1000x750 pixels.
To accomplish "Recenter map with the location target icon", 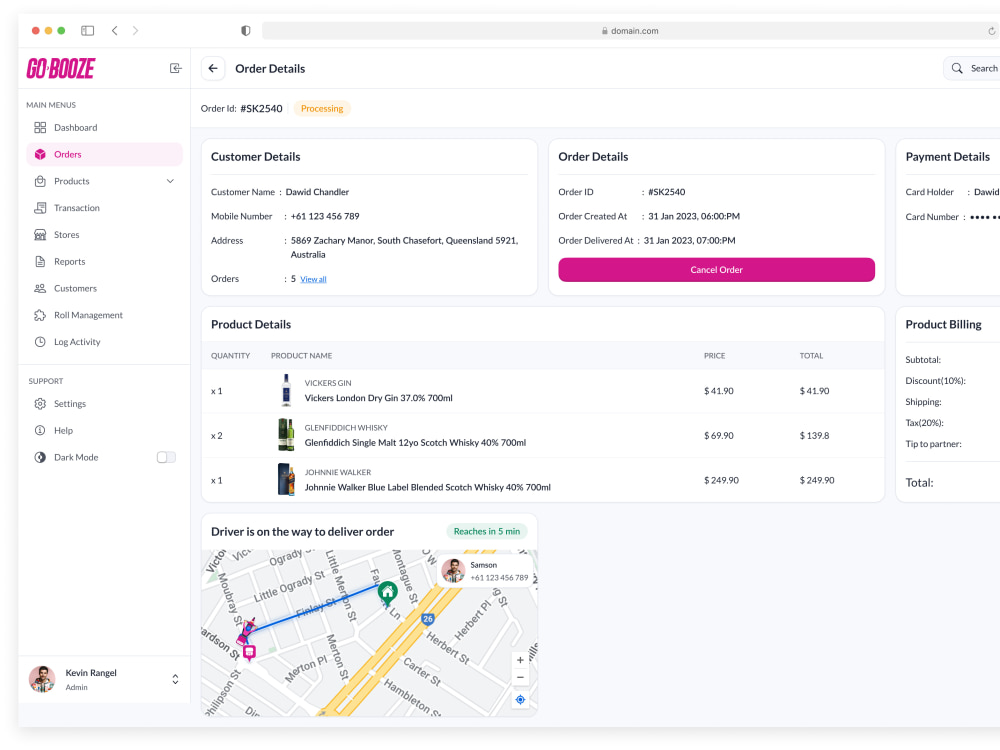I will pos(520,700).
